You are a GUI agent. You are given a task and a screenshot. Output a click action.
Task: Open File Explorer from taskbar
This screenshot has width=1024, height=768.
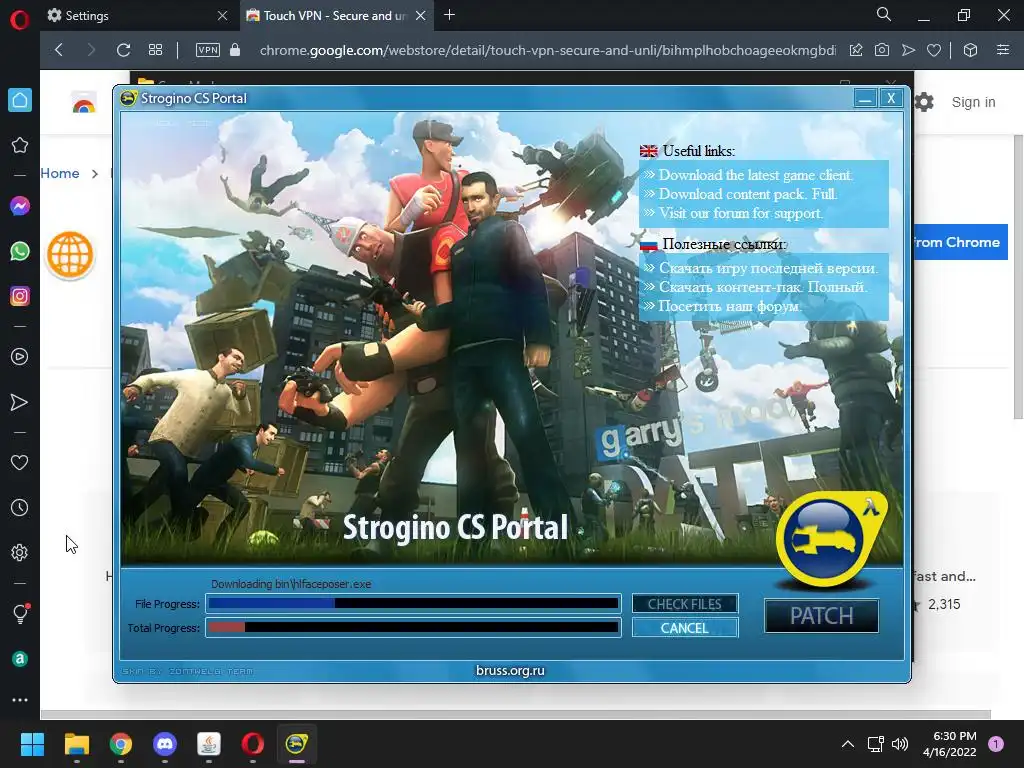tap(76, 744)
